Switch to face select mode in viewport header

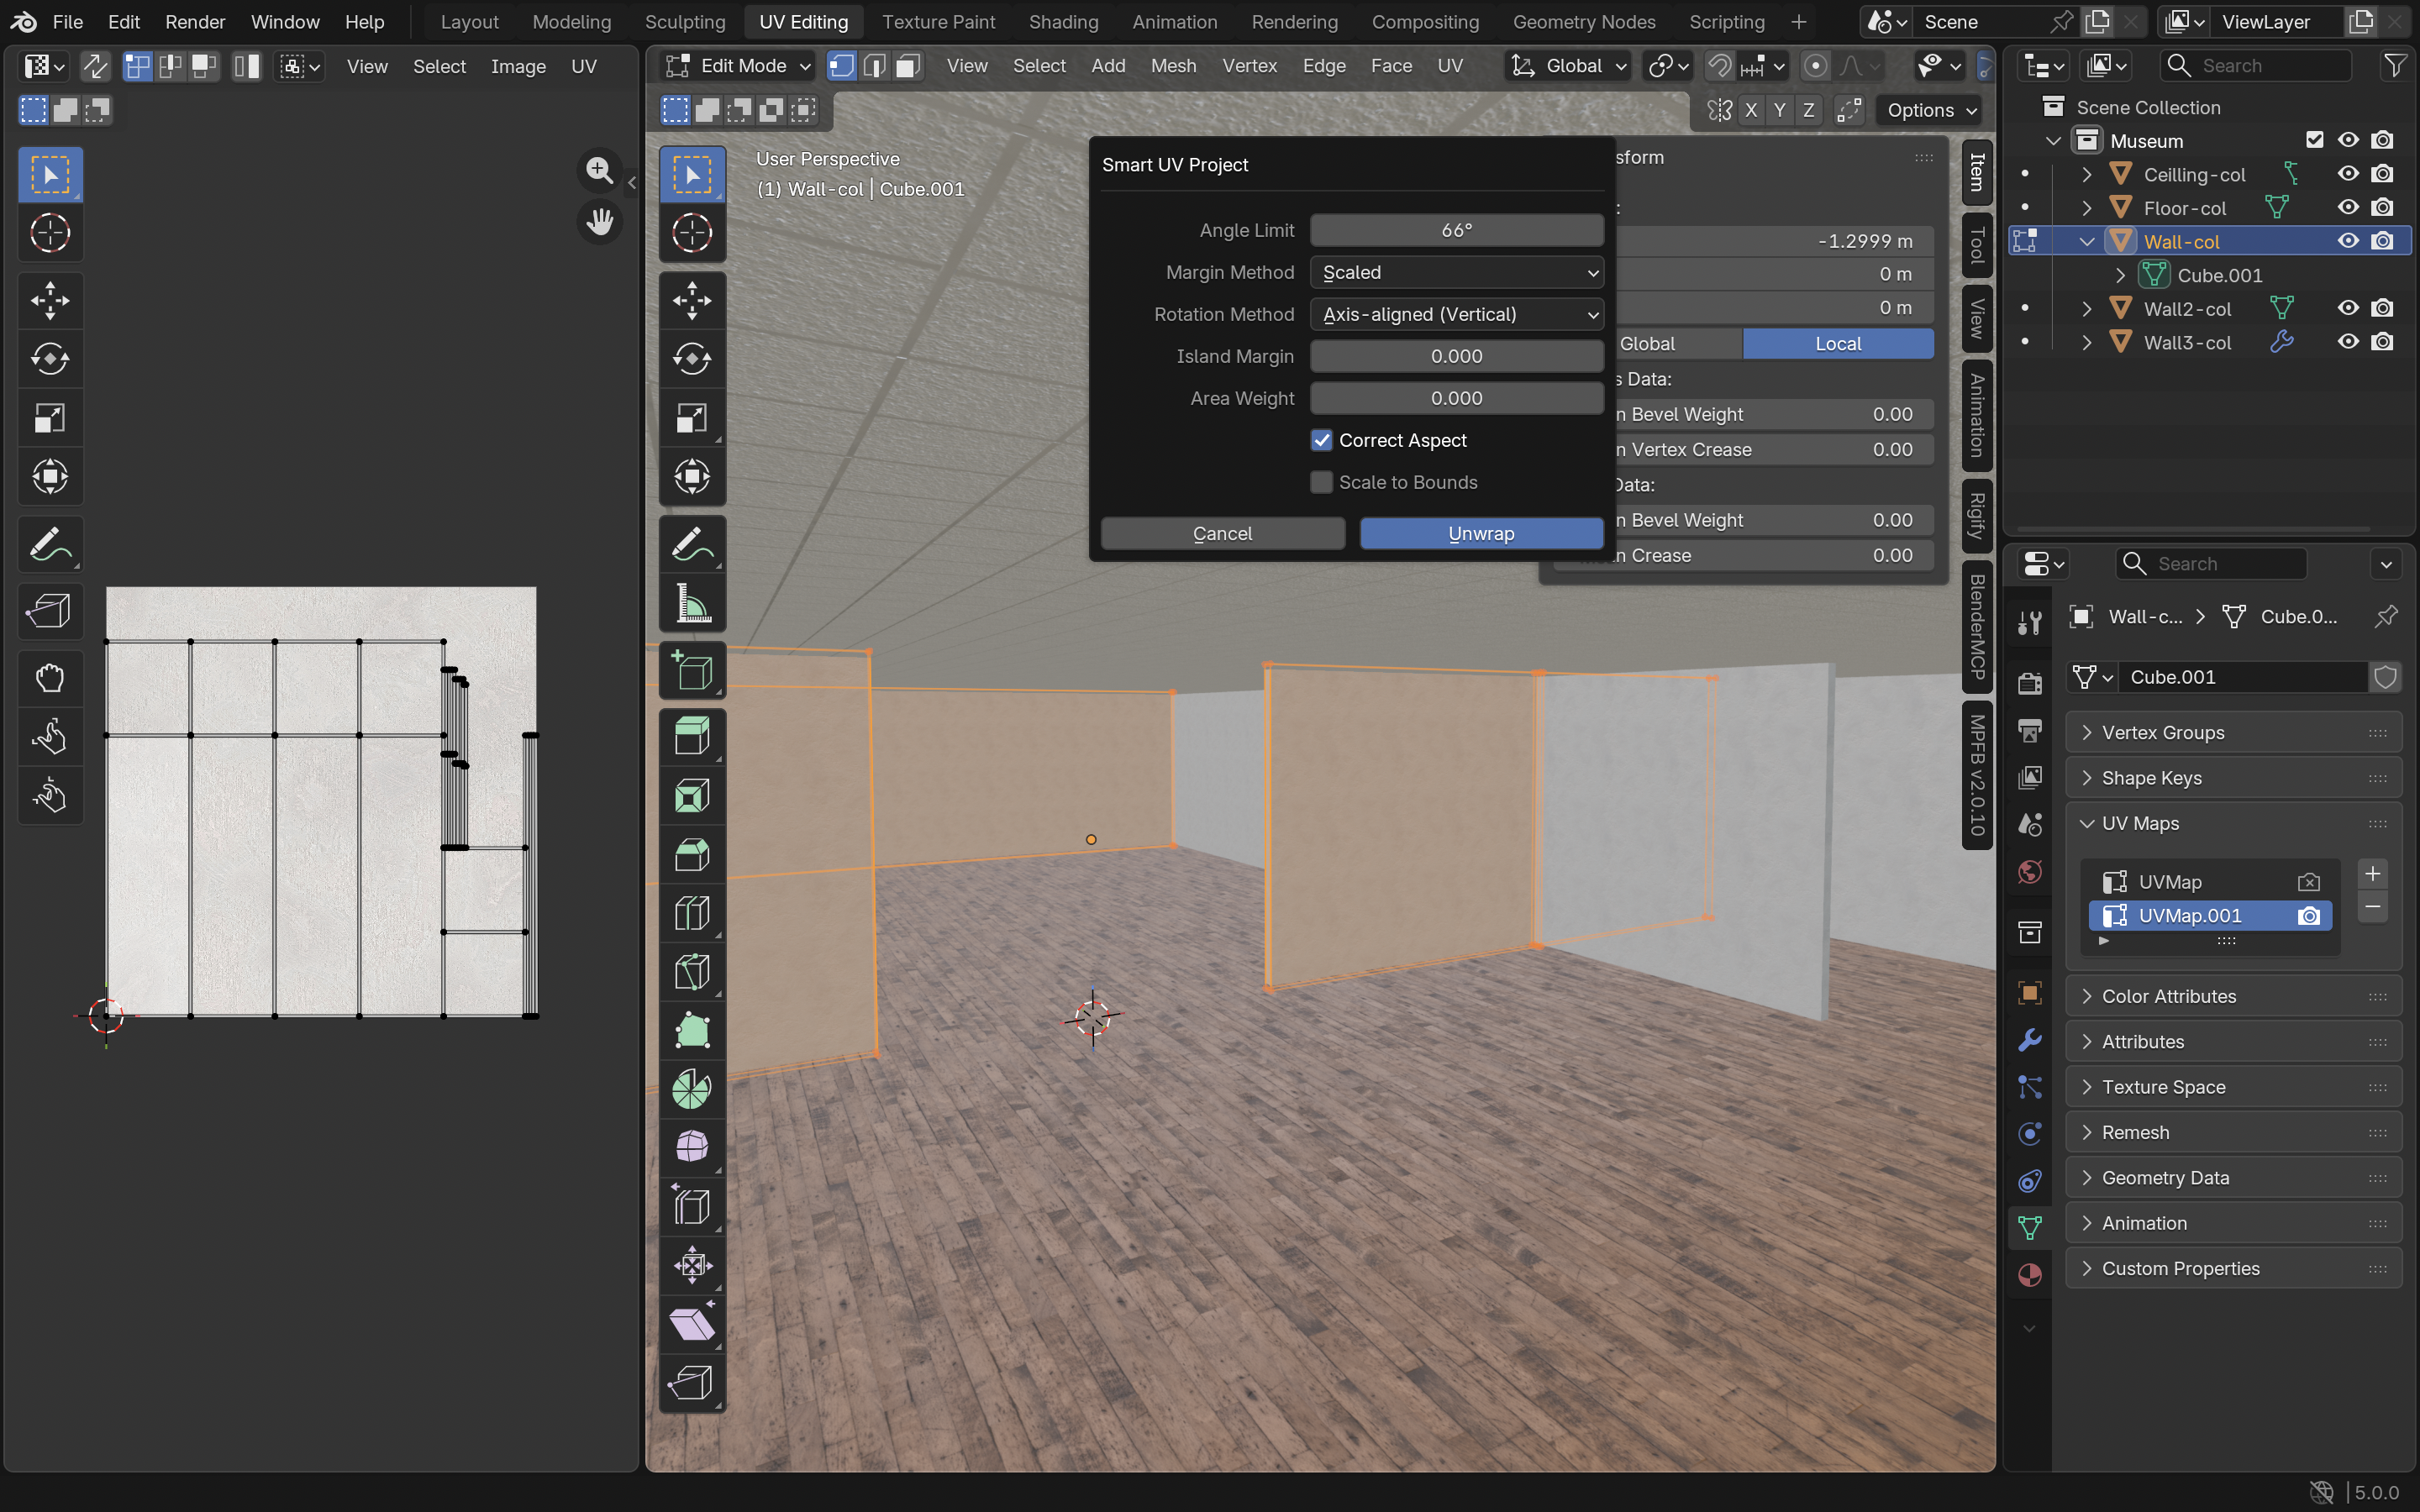point(907,66)
